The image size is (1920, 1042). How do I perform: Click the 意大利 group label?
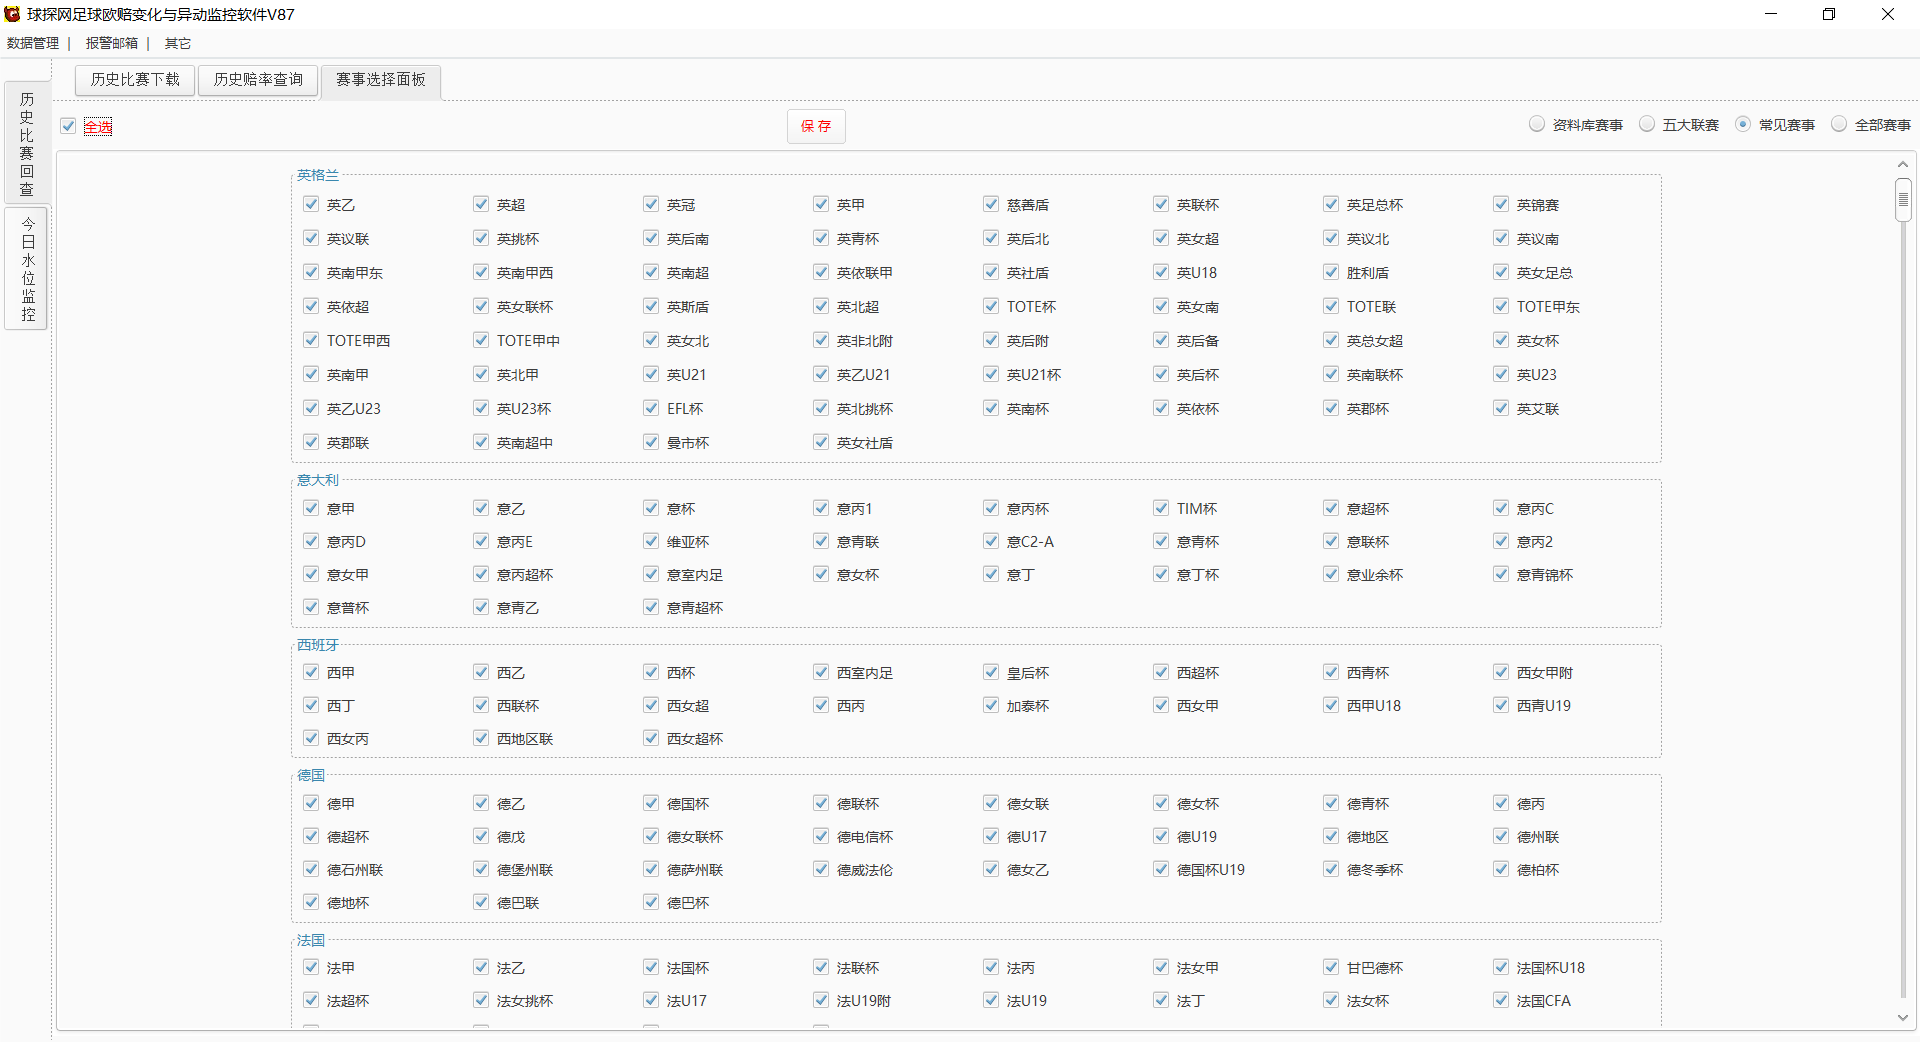[x=318, y=480]
